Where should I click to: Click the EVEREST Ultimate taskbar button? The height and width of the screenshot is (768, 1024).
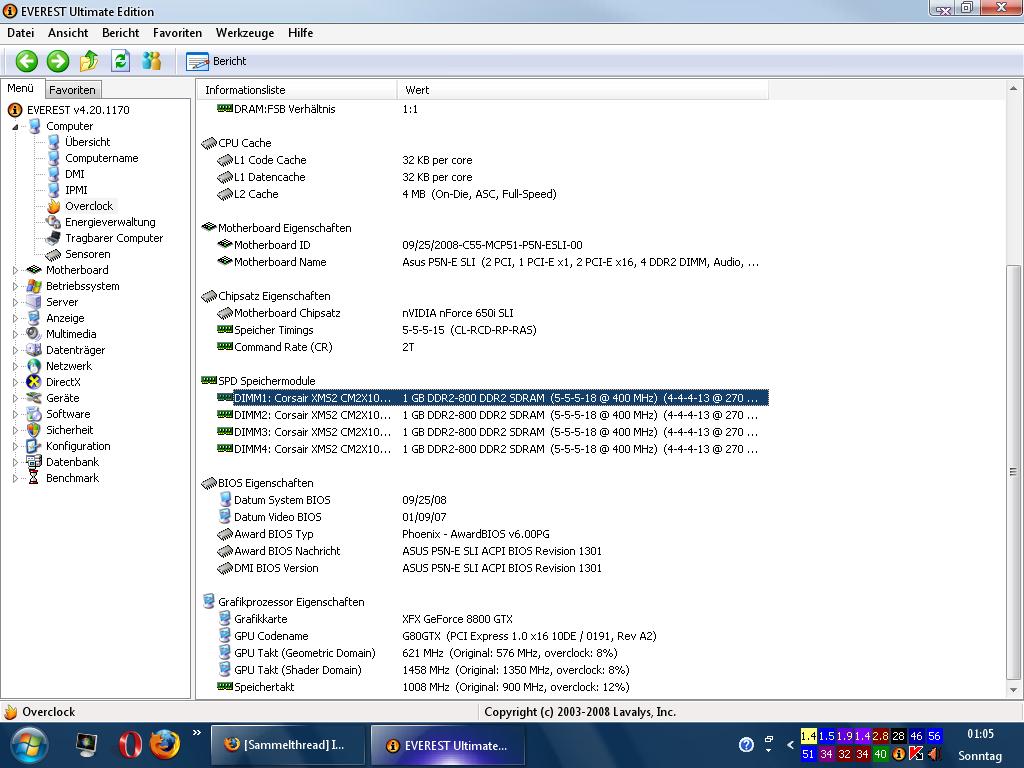tap(447, 745)
